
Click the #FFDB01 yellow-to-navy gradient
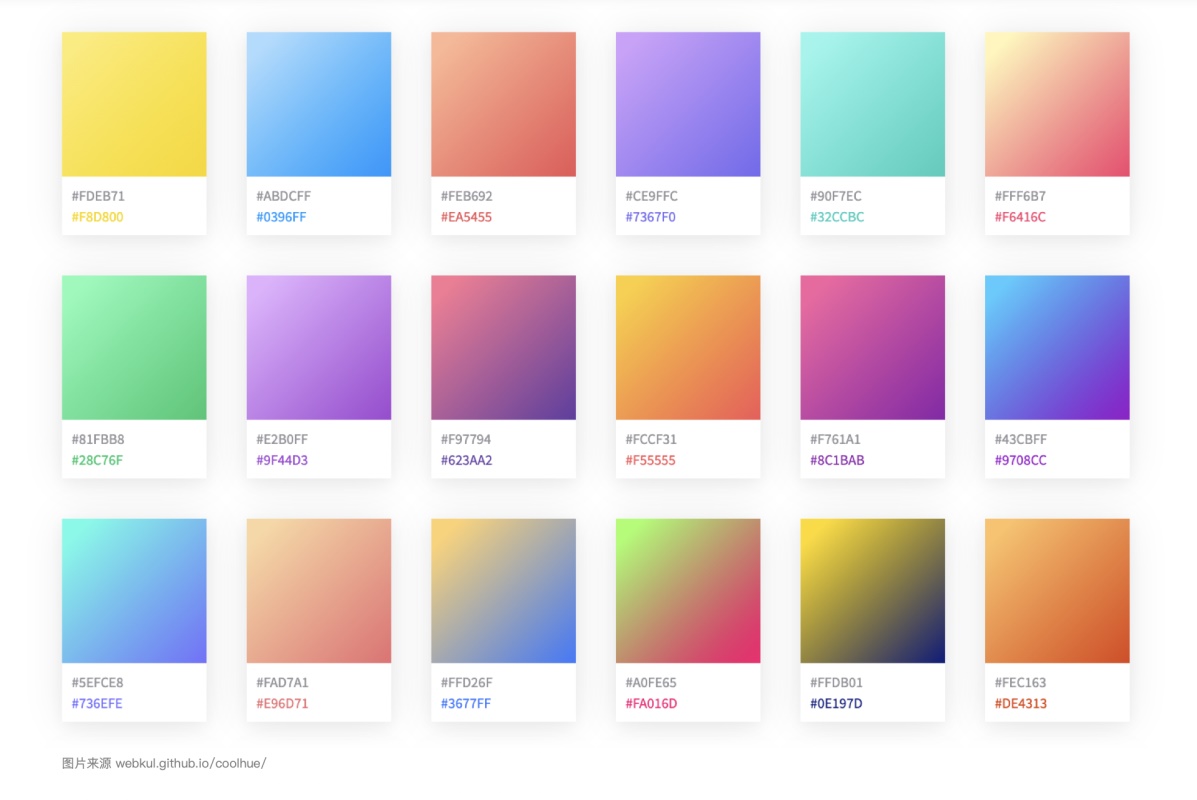873,591
